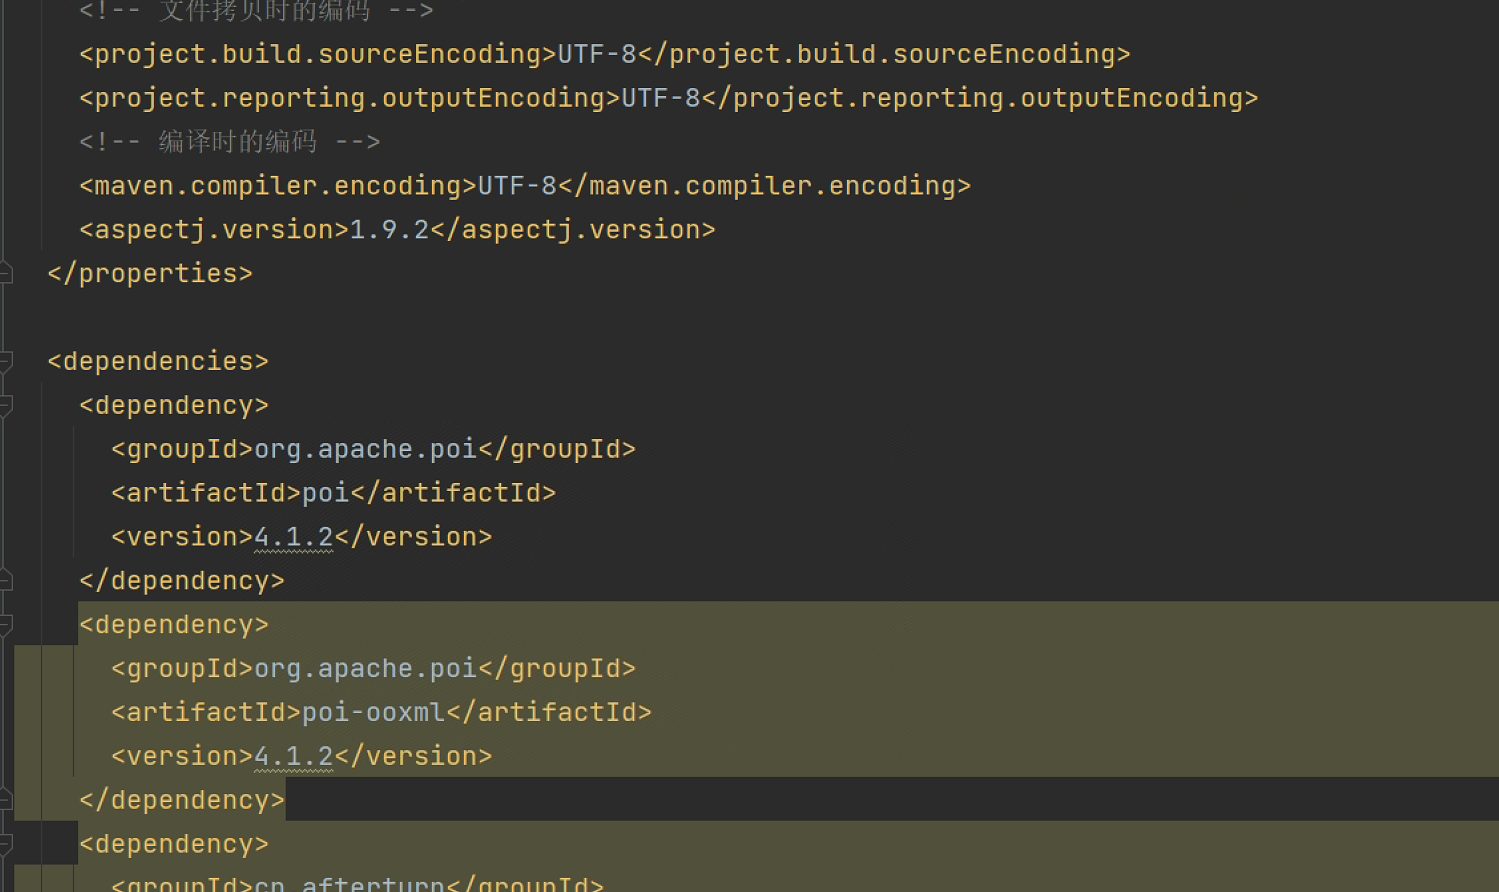Fold the poi-ooxml dependency block in gutter
This screenshot has height=892, width=1499.
[x=6, y=625]
